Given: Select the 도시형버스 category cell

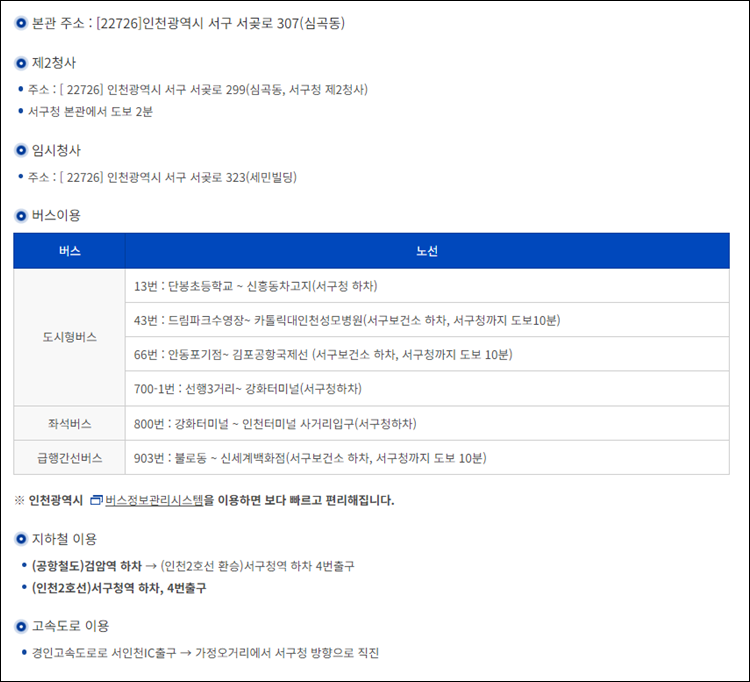Looking at the screenshot, I should click(x=69, y=337).
